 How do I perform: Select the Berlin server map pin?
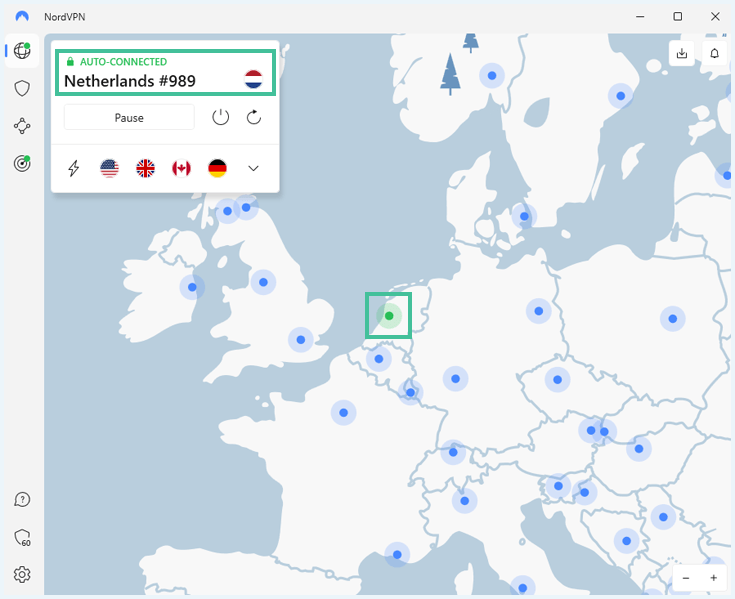coord(539,311)
